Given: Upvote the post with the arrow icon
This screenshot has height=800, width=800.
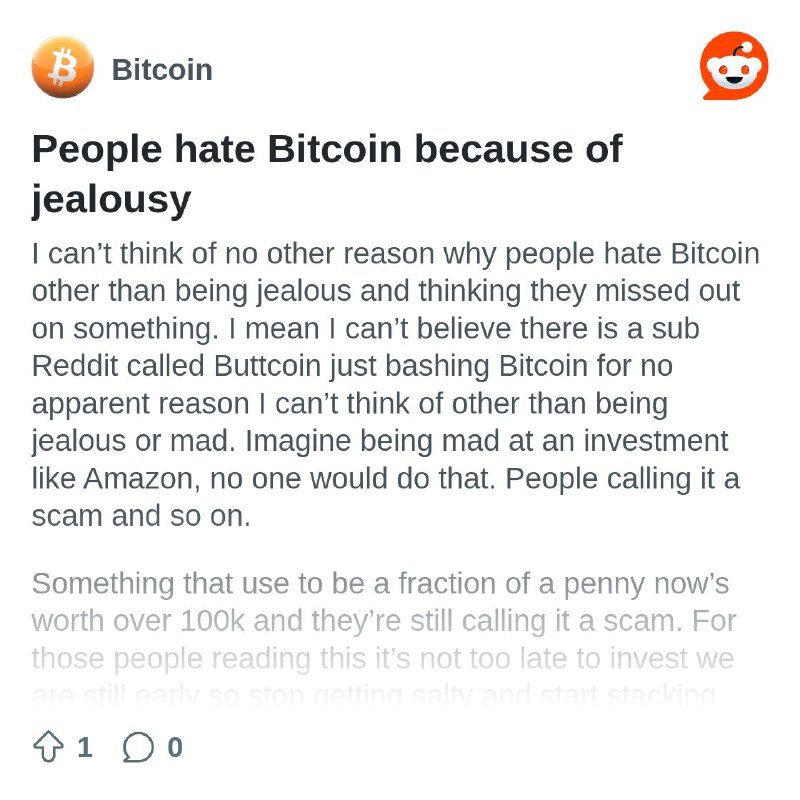Looking at the screenshot, I should (48, 746).
